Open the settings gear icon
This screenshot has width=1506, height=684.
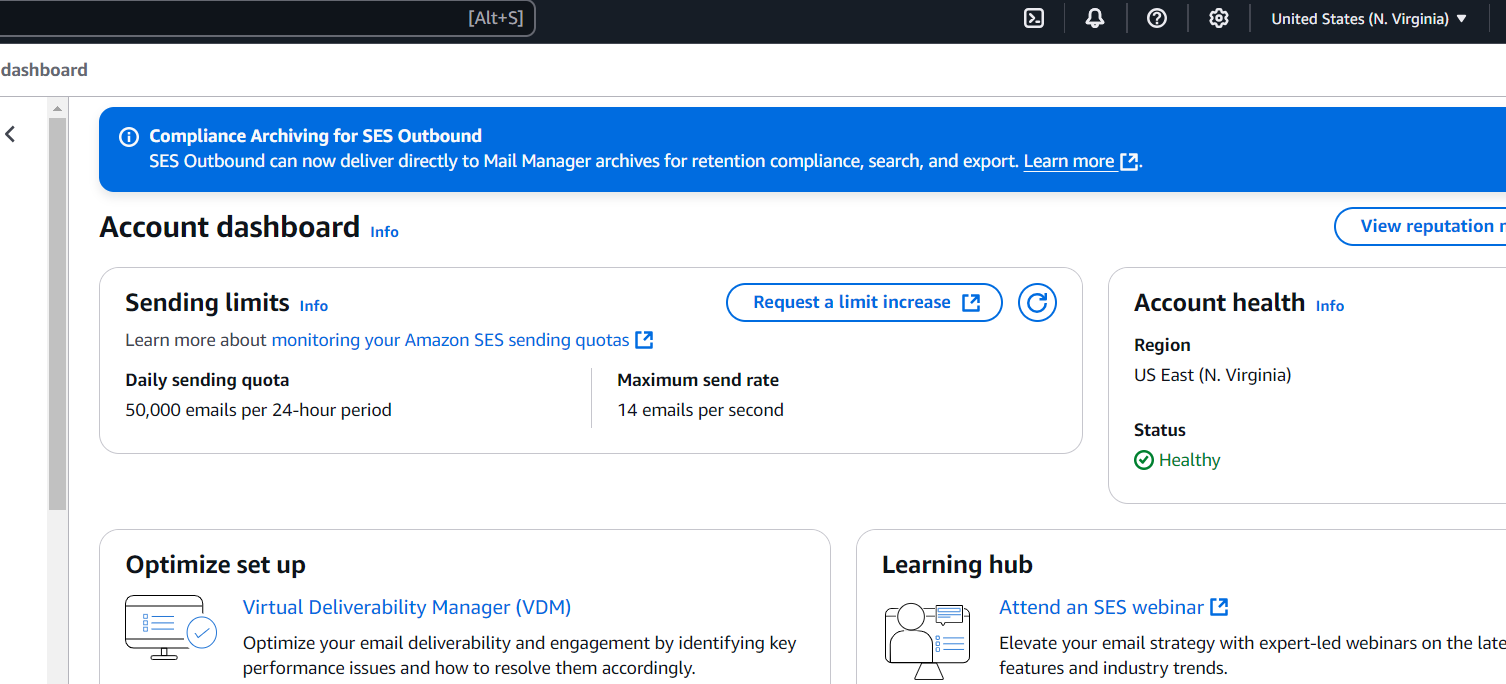click(x=1218, y=18)
